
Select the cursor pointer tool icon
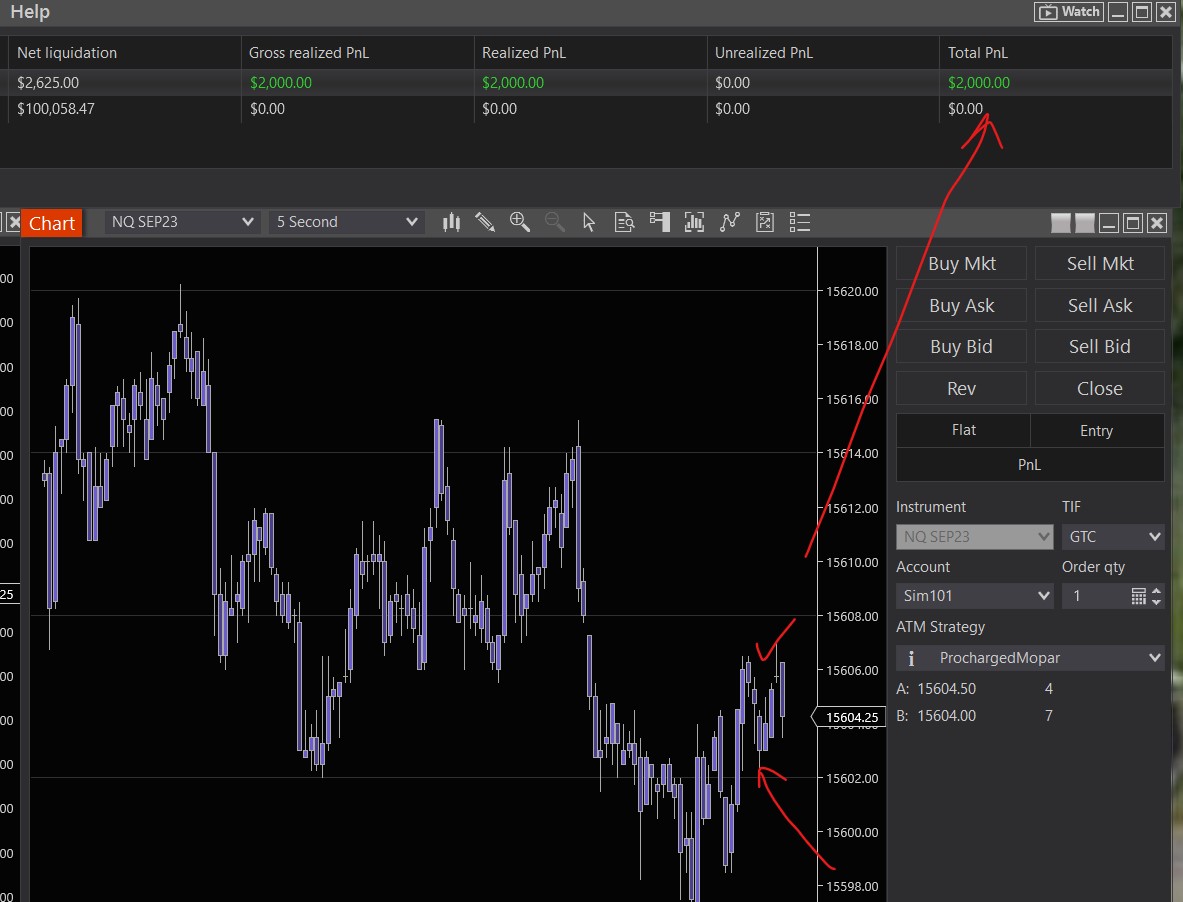[589, 222]
